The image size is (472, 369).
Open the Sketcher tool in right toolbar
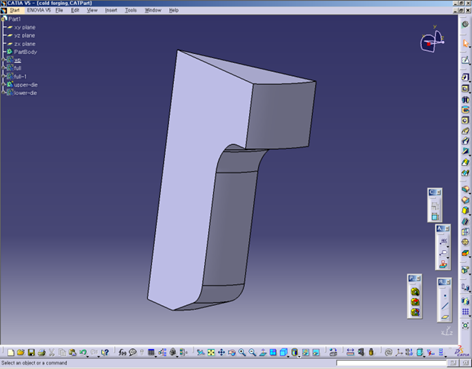[465, 60]
